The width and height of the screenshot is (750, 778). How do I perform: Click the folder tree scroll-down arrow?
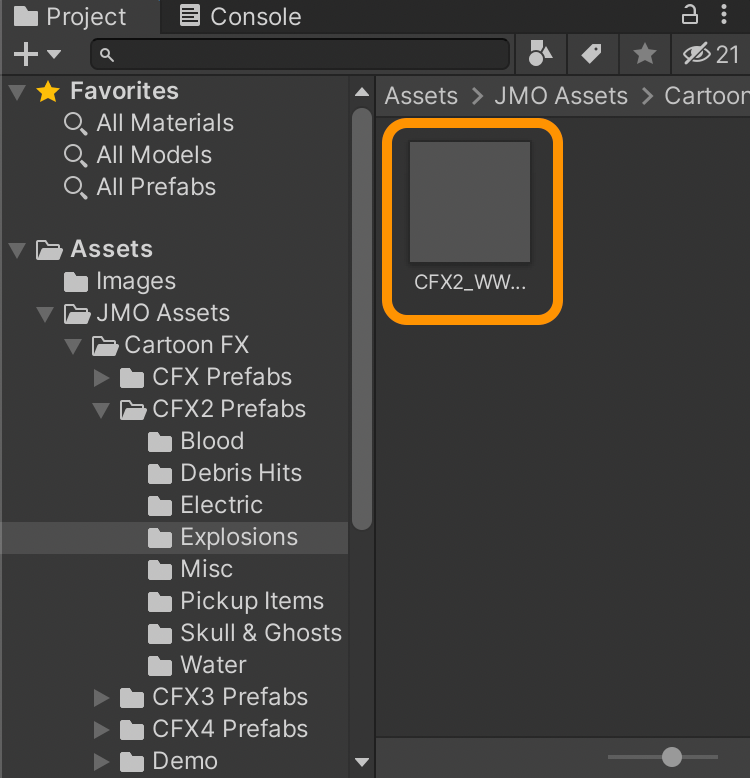362,762
